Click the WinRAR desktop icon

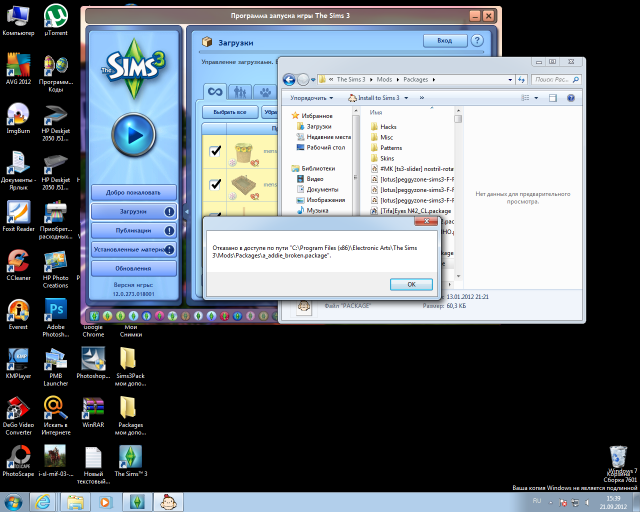(x=93, y=412)
